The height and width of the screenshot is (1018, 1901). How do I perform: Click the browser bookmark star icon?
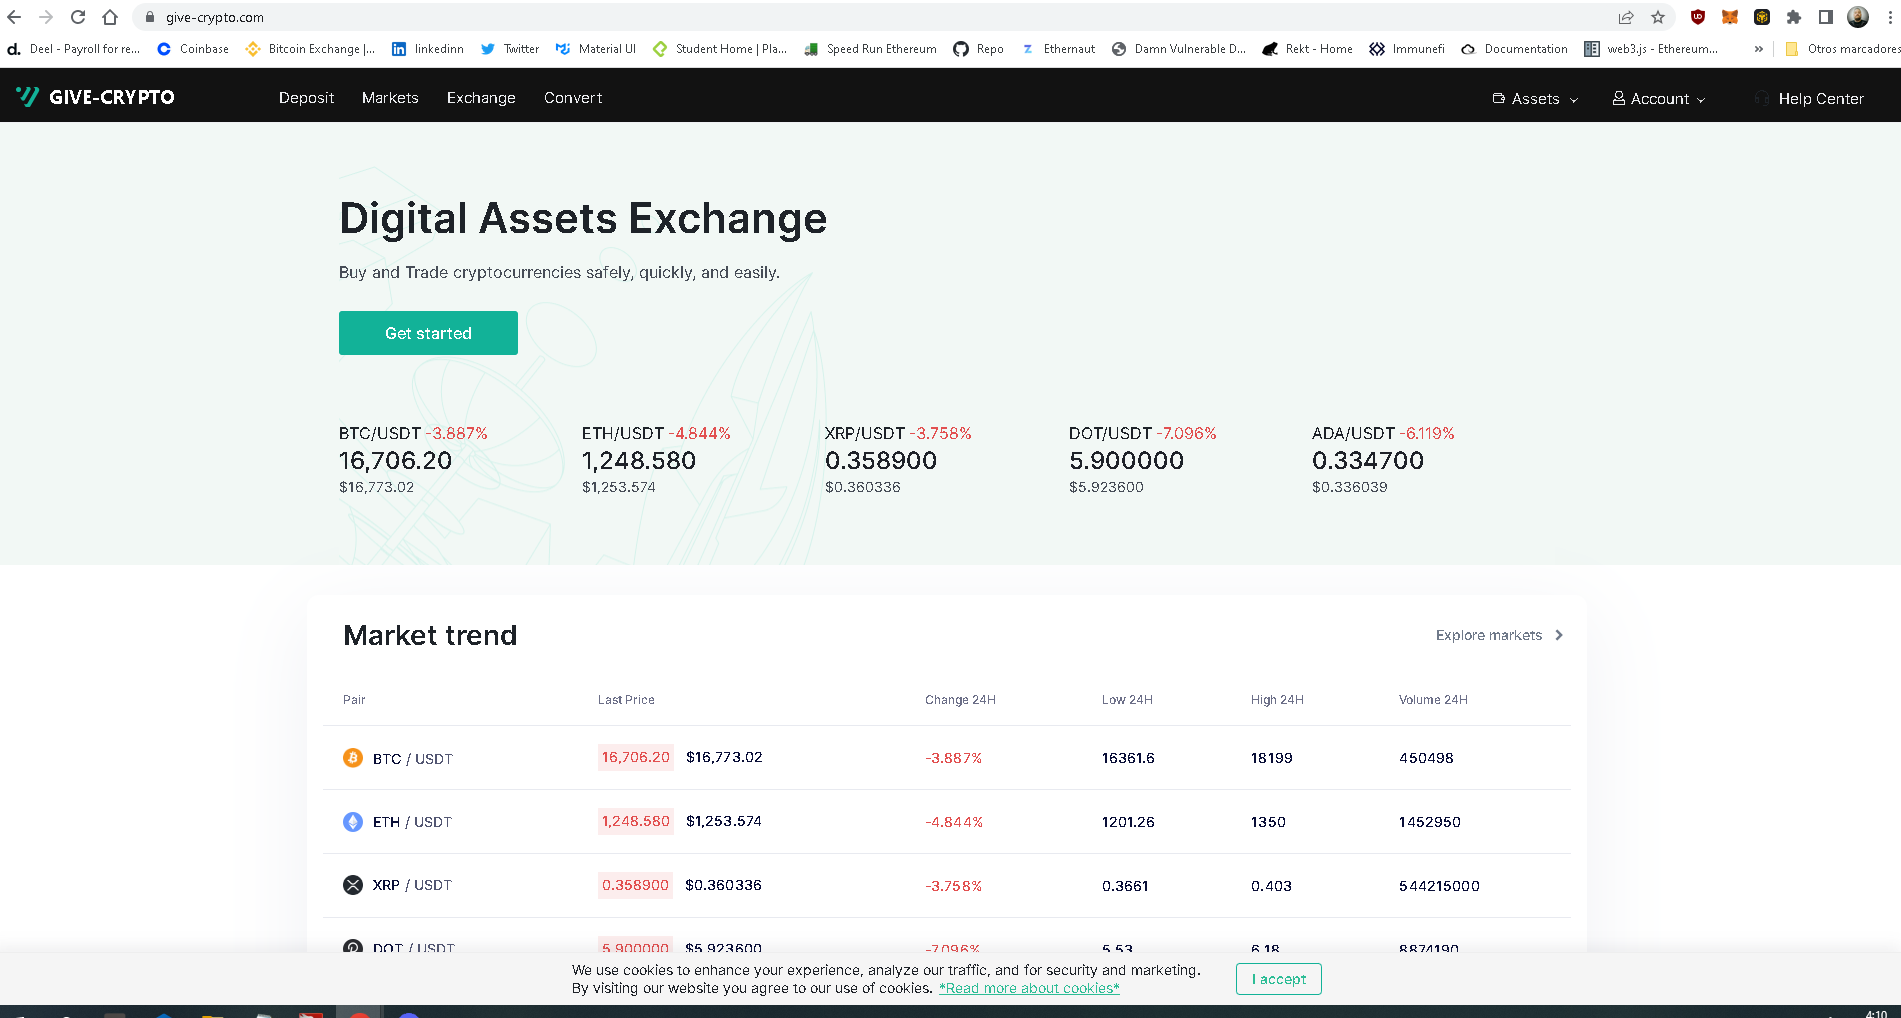(1658, 17)
